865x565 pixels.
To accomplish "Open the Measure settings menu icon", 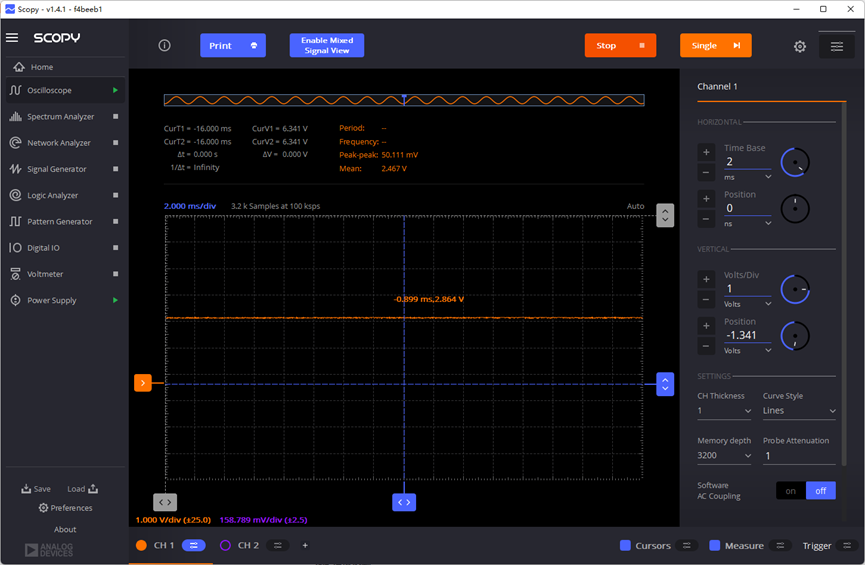I will [780, 545].
